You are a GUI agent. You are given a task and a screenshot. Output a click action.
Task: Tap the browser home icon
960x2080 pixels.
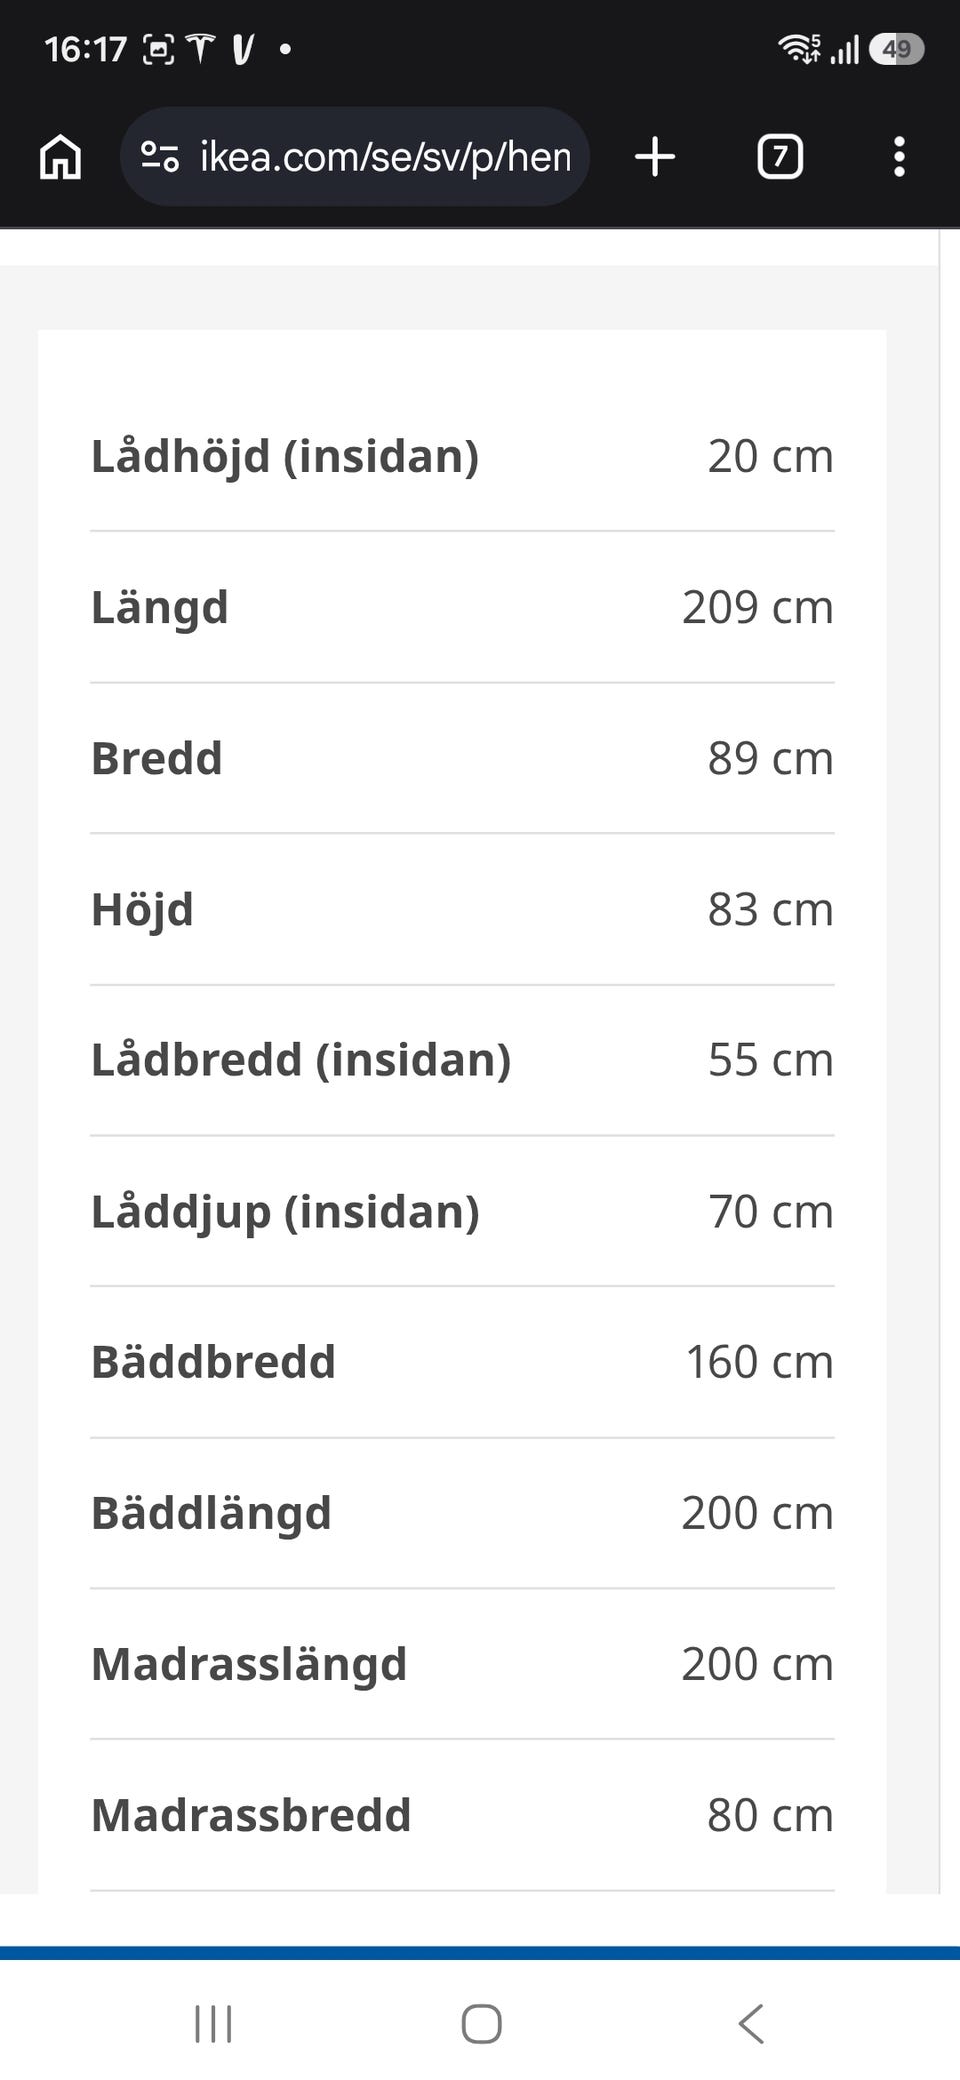tap(60, 157)
